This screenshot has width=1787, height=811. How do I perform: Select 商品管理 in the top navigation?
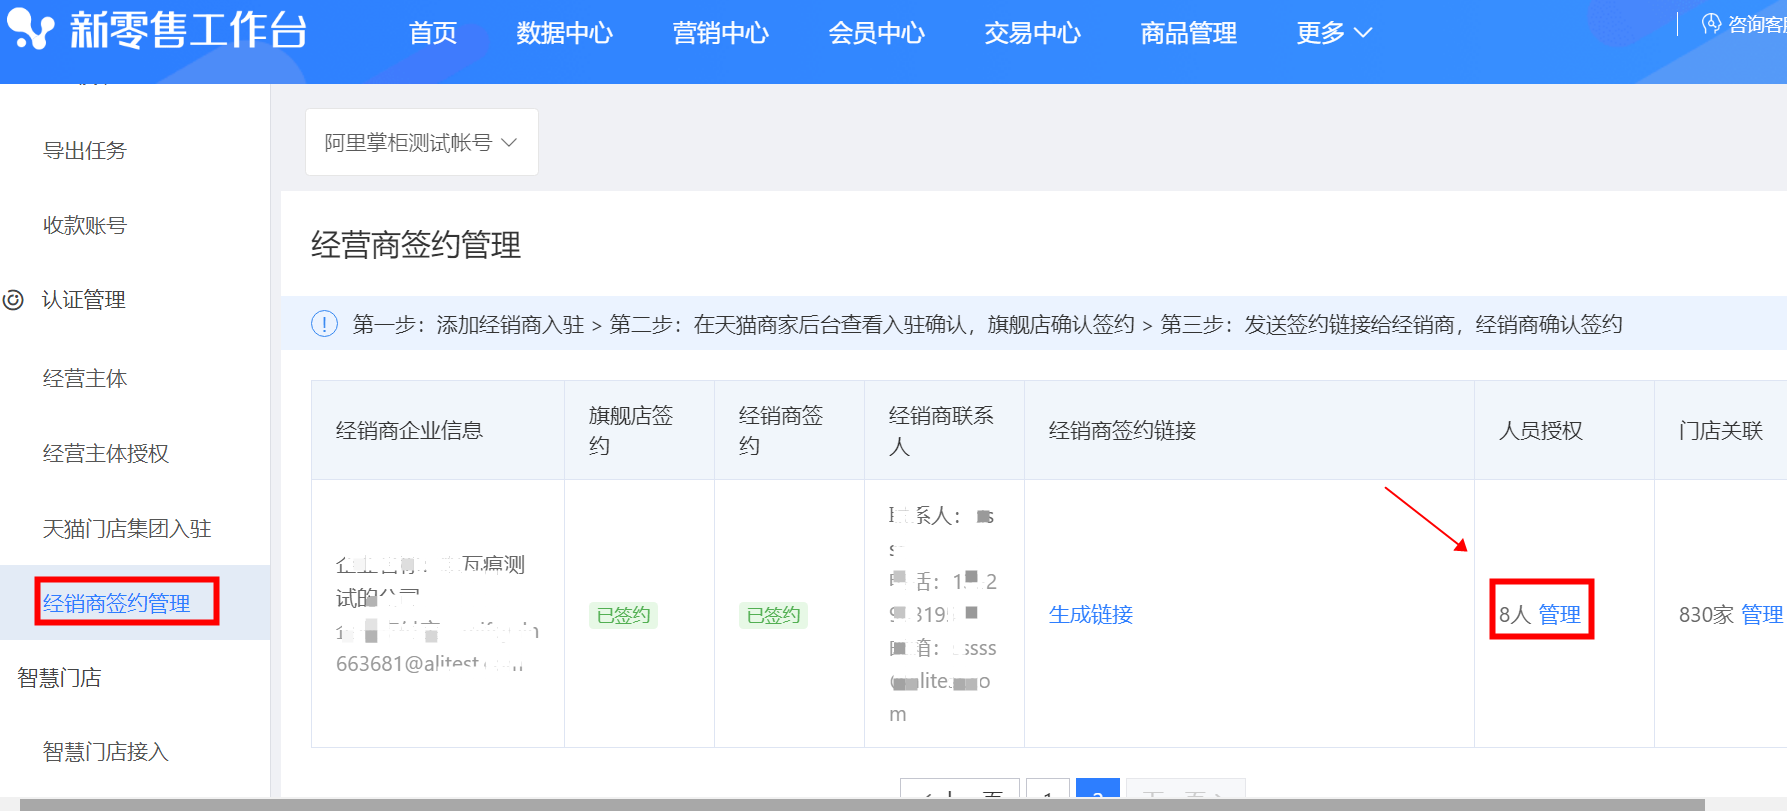pos(1188,33)
